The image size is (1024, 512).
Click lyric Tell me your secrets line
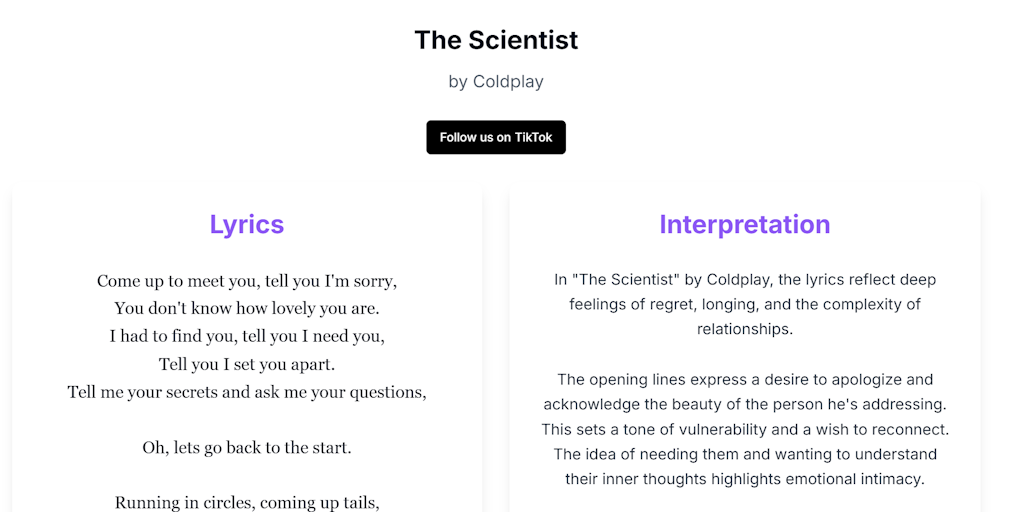[247, 392]
